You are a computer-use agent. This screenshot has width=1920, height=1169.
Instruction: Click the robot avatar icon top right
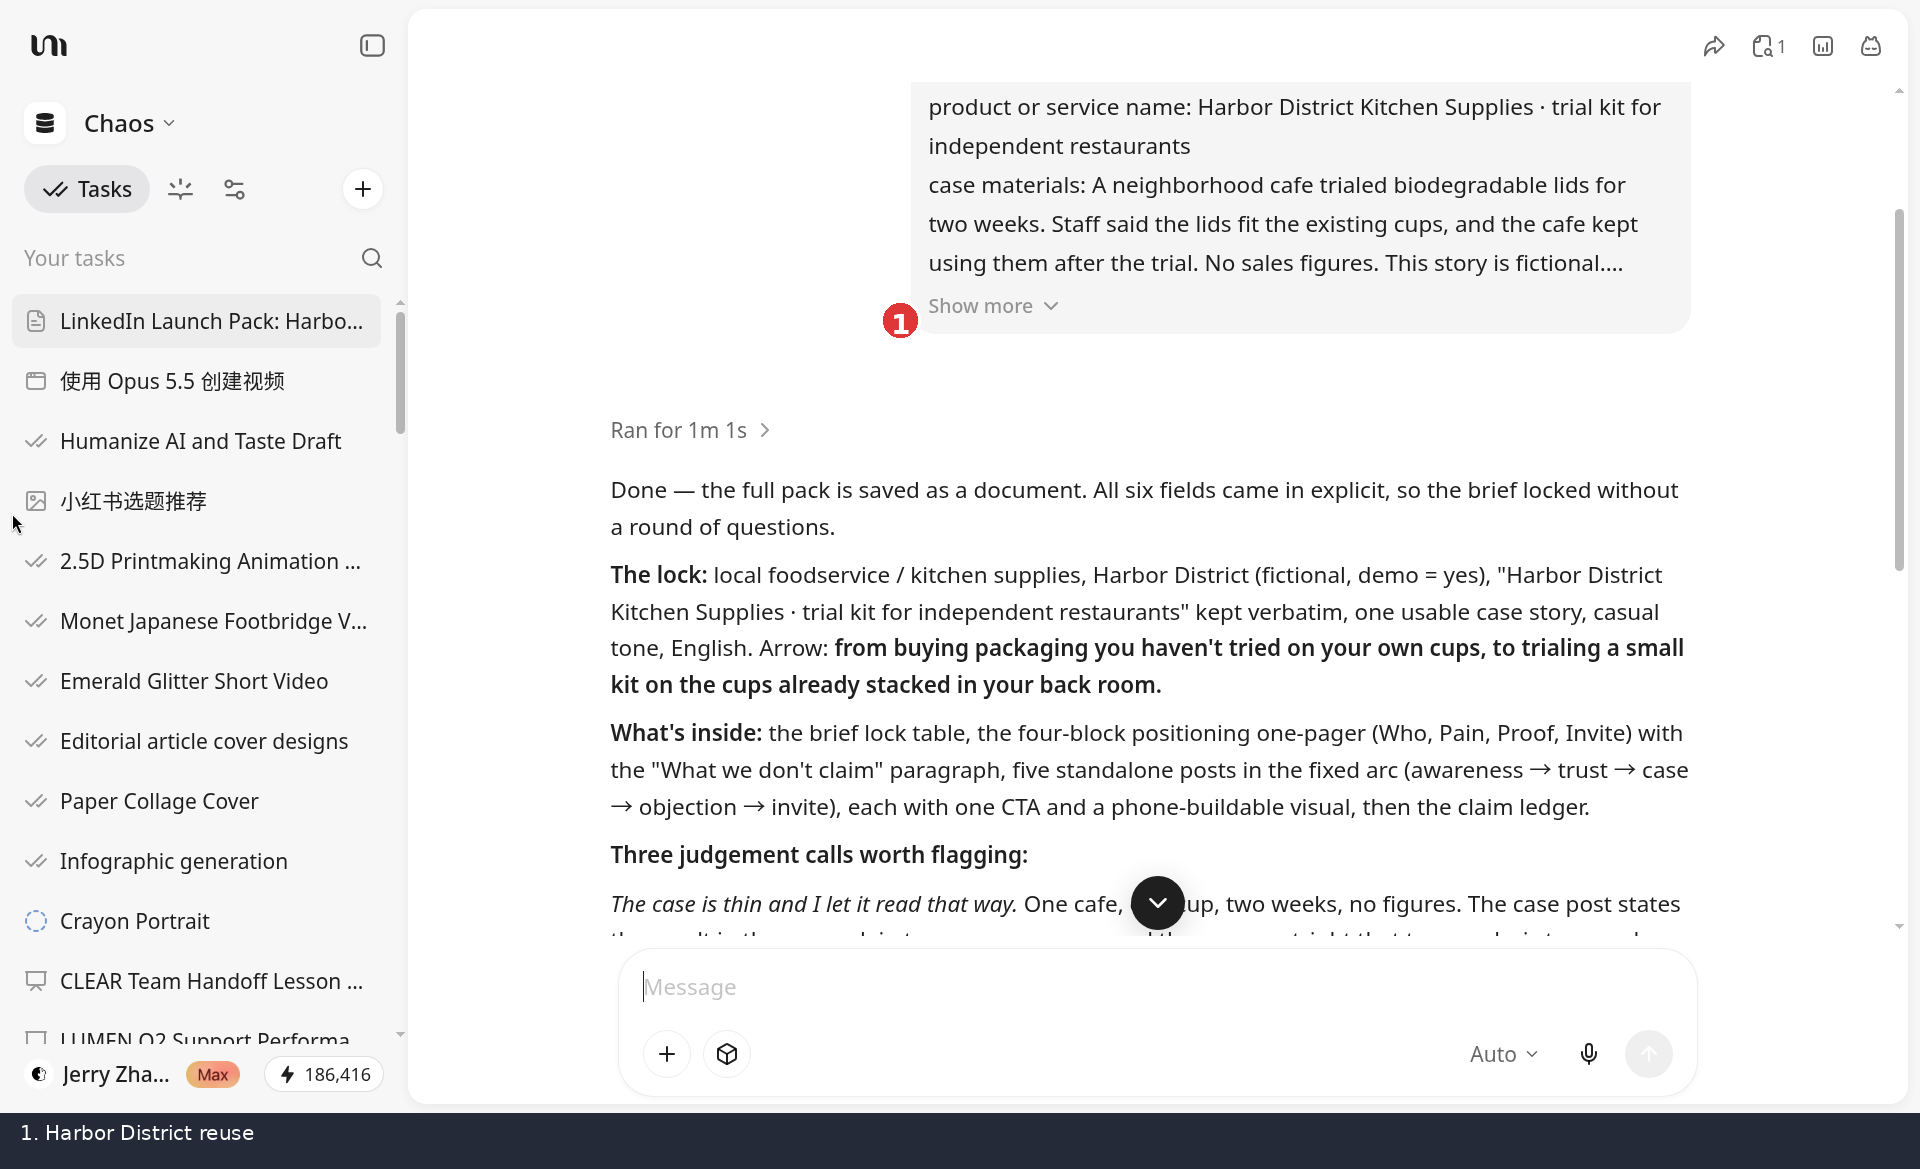pyautogui.click(x=1871, y=46)
